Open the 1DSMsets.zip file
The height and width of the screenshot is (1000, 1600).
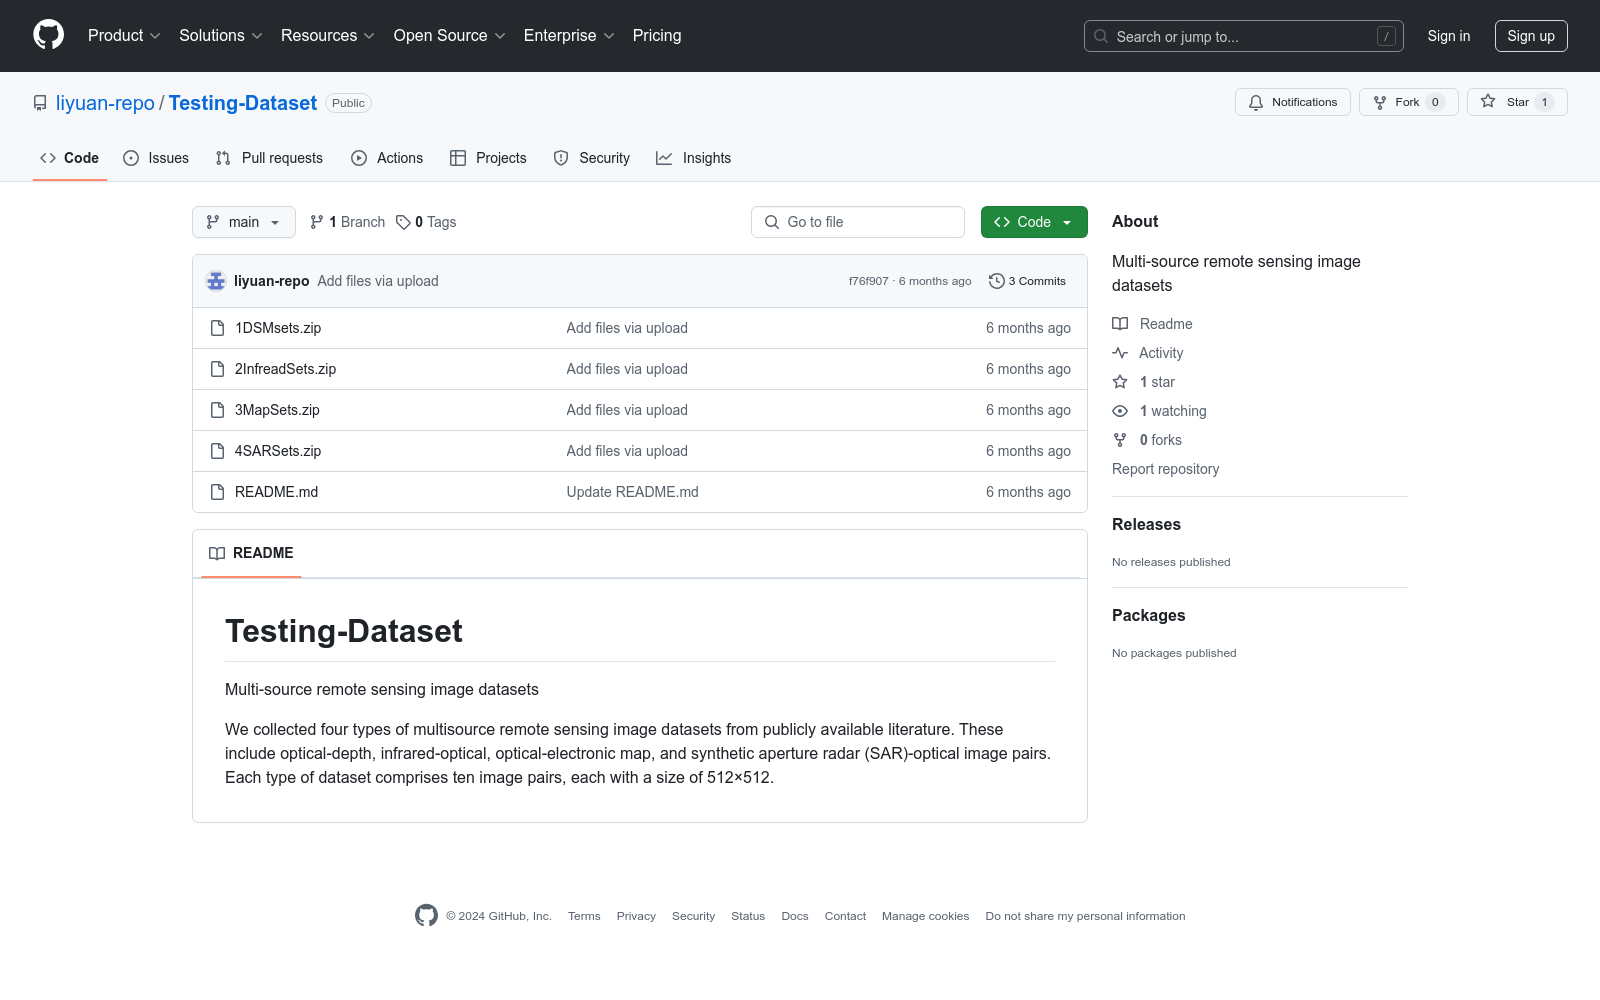click(x=278, y=328)
